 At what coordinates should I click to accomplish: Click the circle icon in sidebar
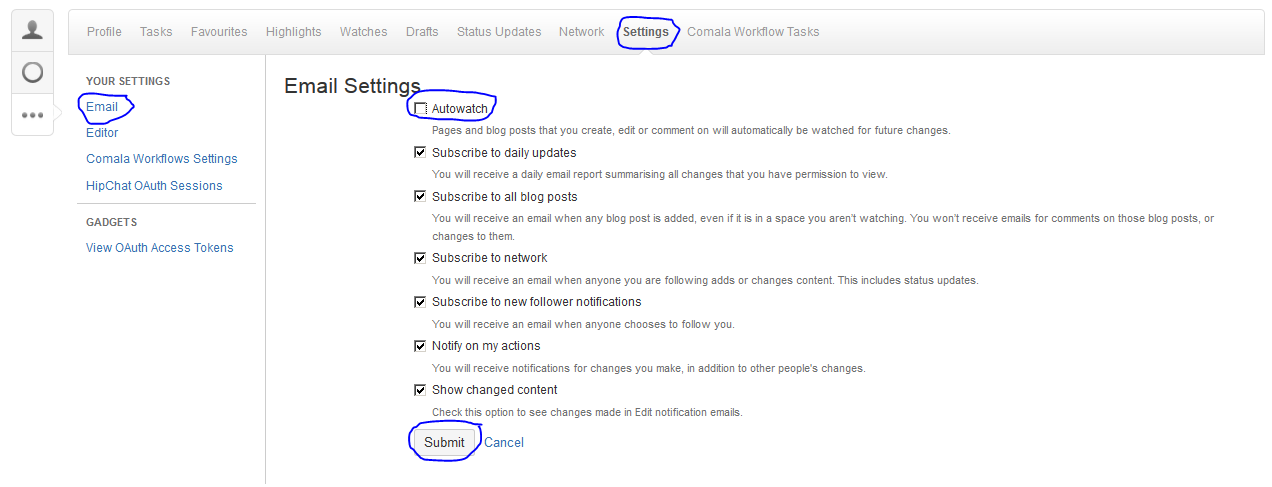(33, 72)
